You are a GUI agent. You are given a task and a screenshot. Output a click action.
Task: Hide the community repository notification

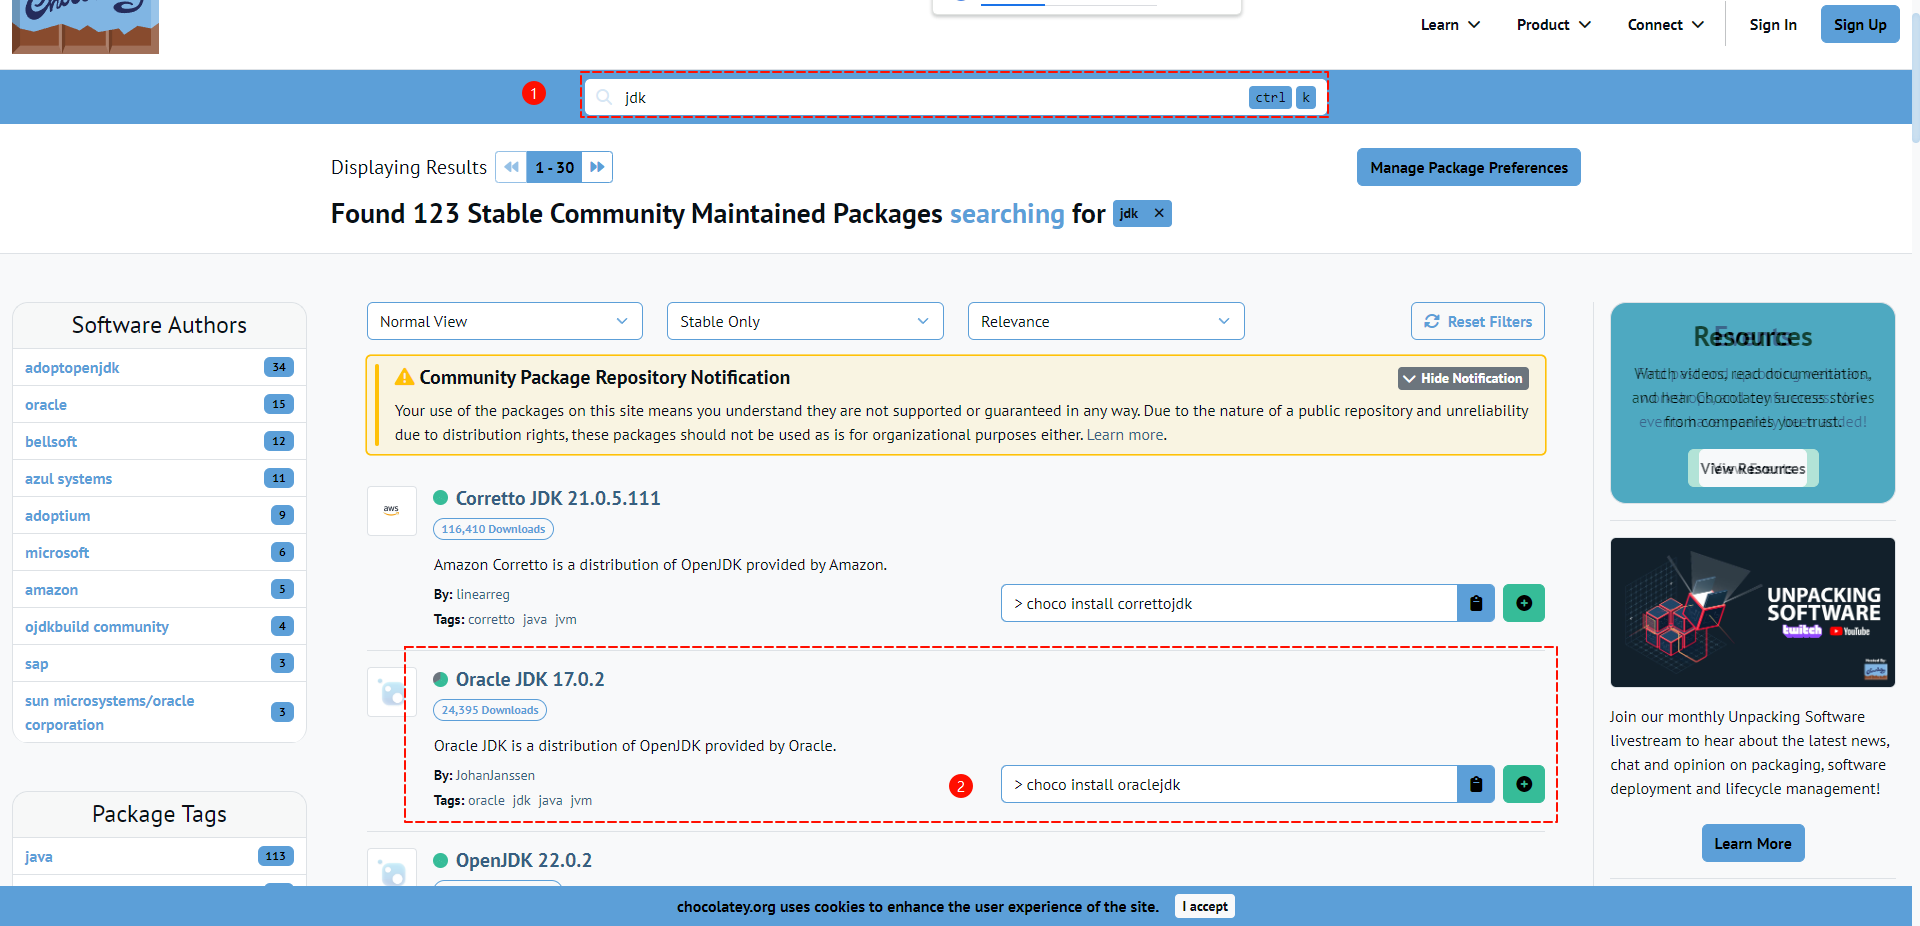1462,378
